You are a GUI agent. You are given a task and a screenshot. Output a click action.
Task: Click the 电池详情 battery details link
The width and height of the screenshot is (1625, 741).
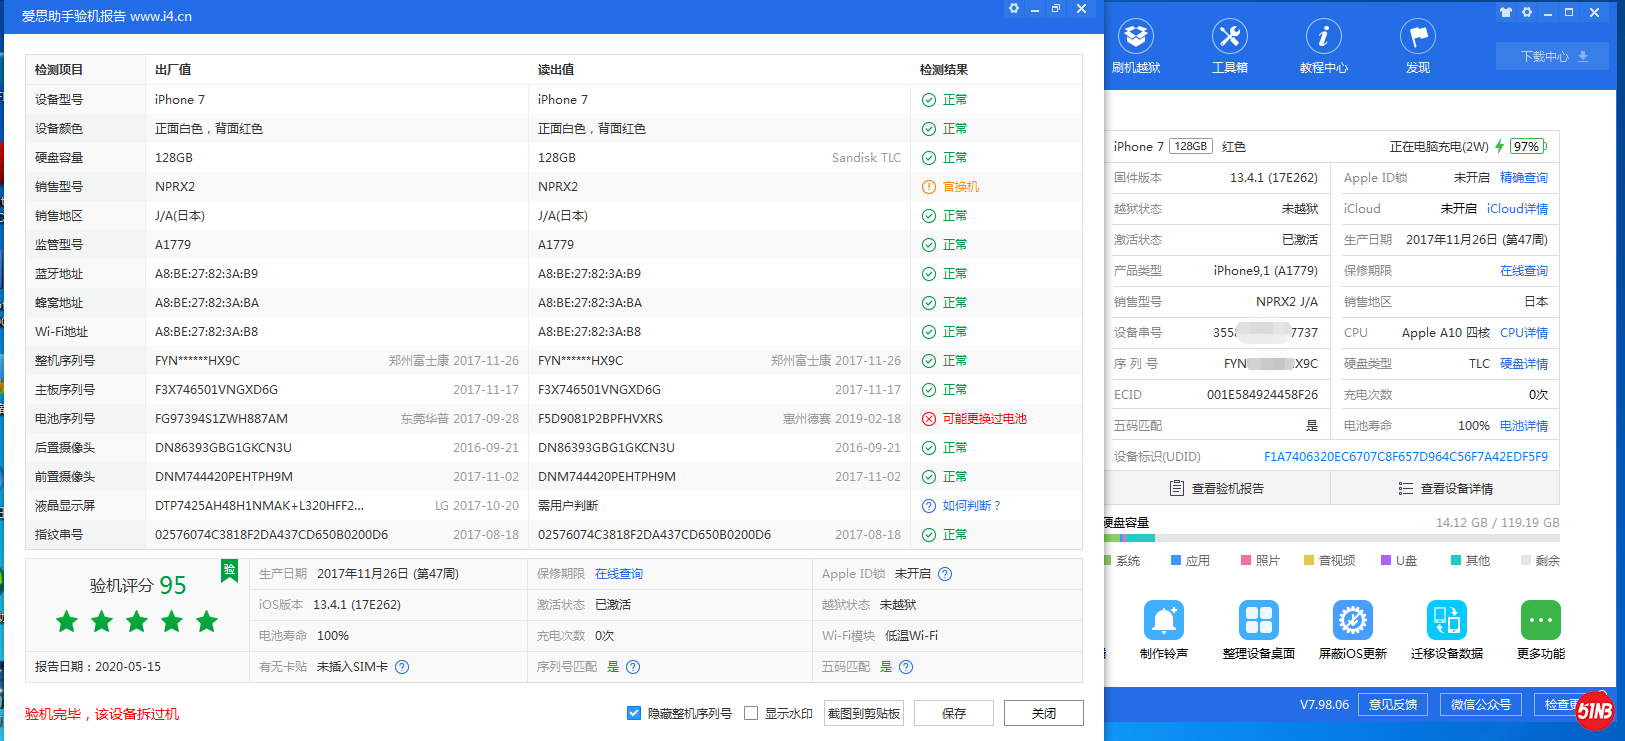[x=1523, y=426]
